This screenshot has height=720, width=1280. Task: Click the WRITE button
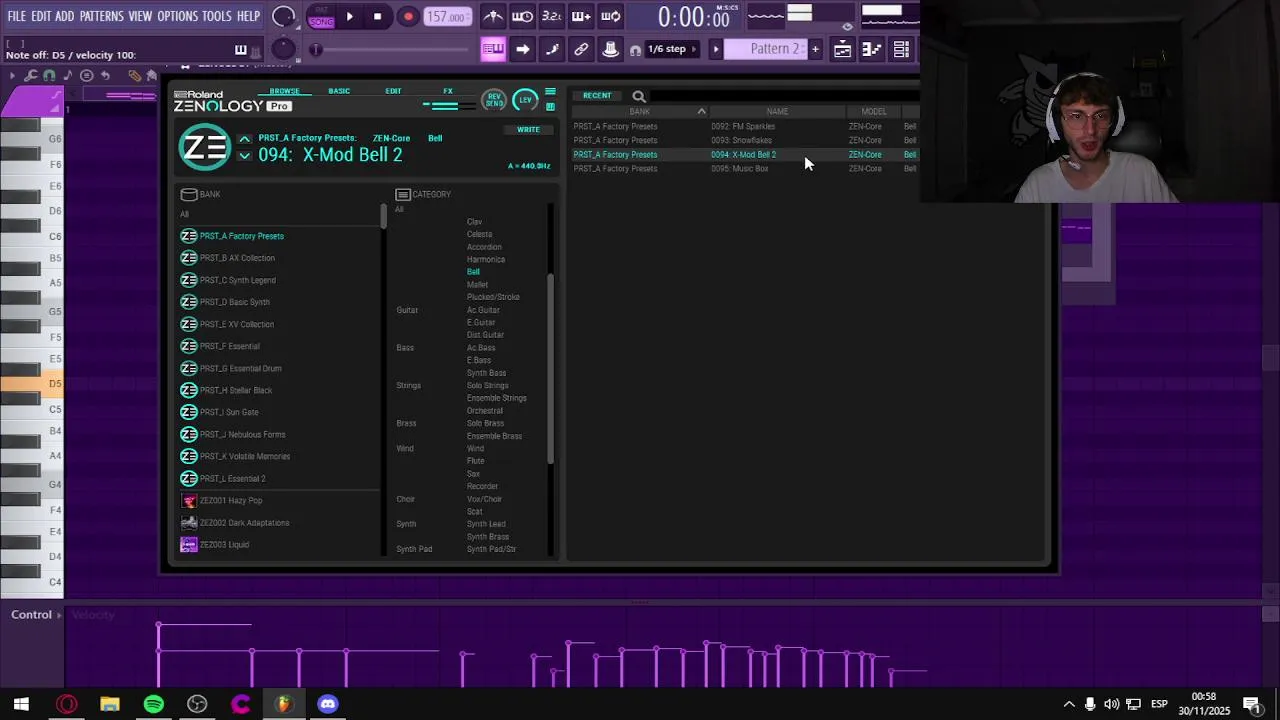(528, 130)
